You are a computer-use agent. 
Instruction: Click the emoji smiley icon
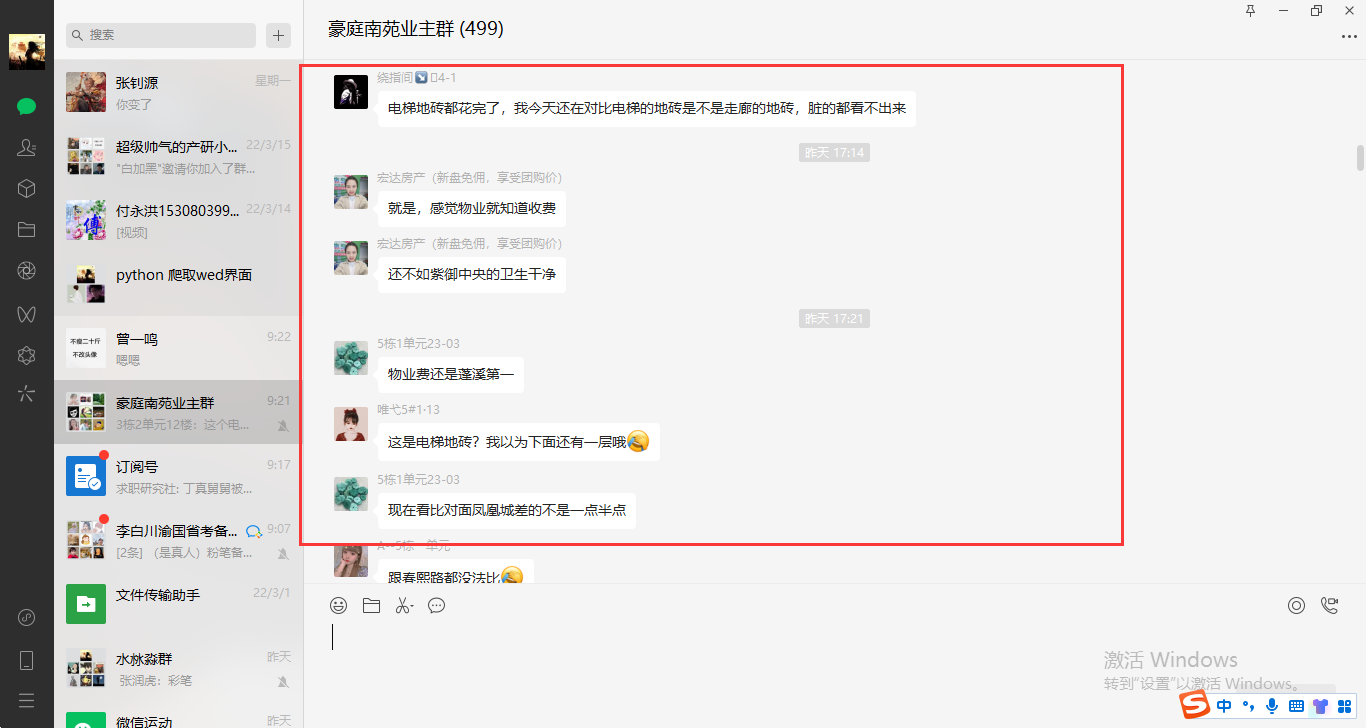tap(339, 605)
